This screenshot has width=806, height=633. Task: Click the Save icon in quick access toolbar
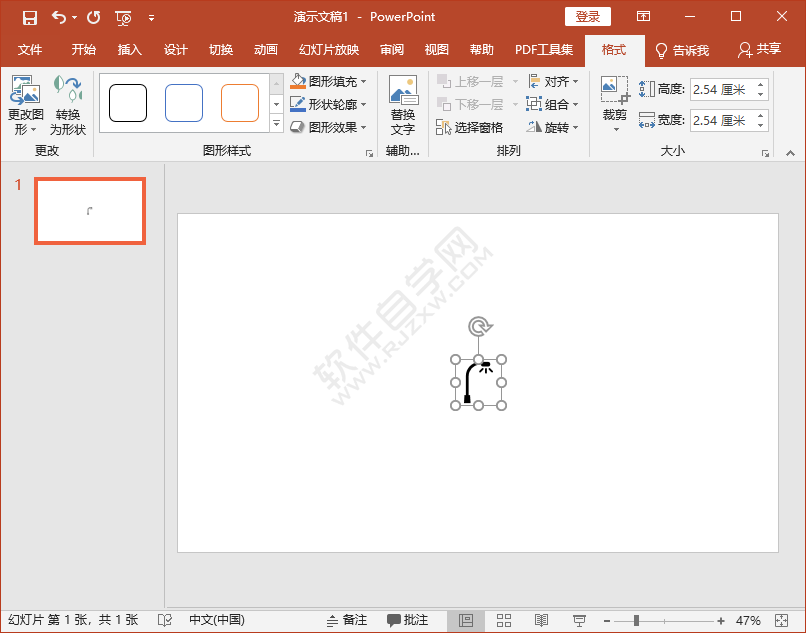tap(29, 17)
